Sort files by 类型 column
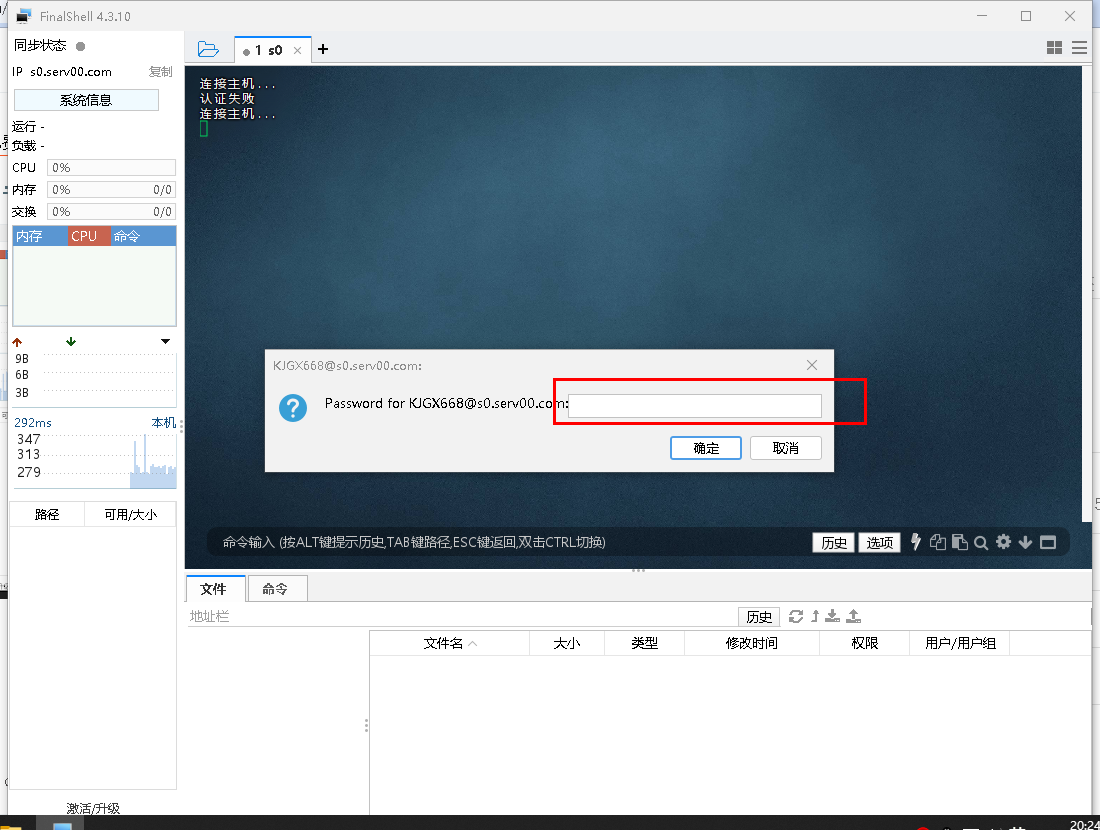Image resolution: width=1100 pixels, height=830 pixels. point(644,643)
